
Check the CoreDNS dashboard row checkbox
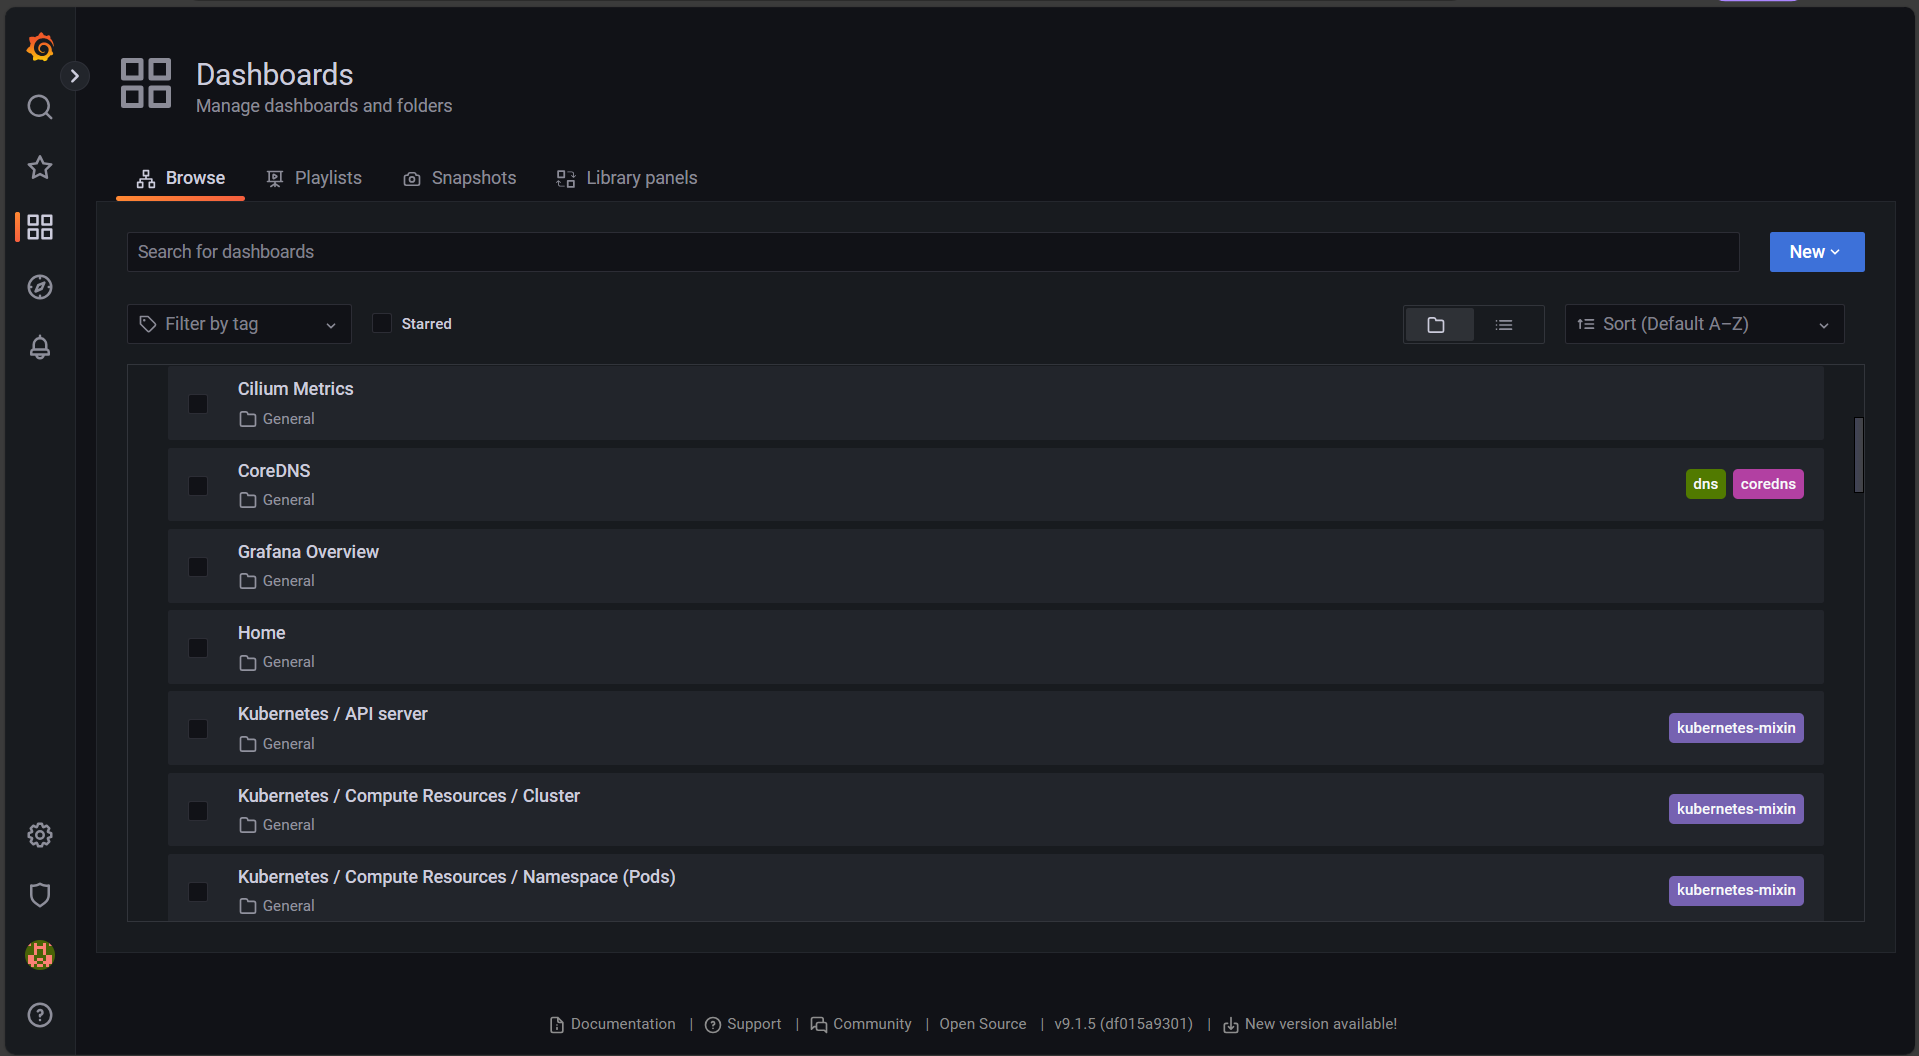197,485
